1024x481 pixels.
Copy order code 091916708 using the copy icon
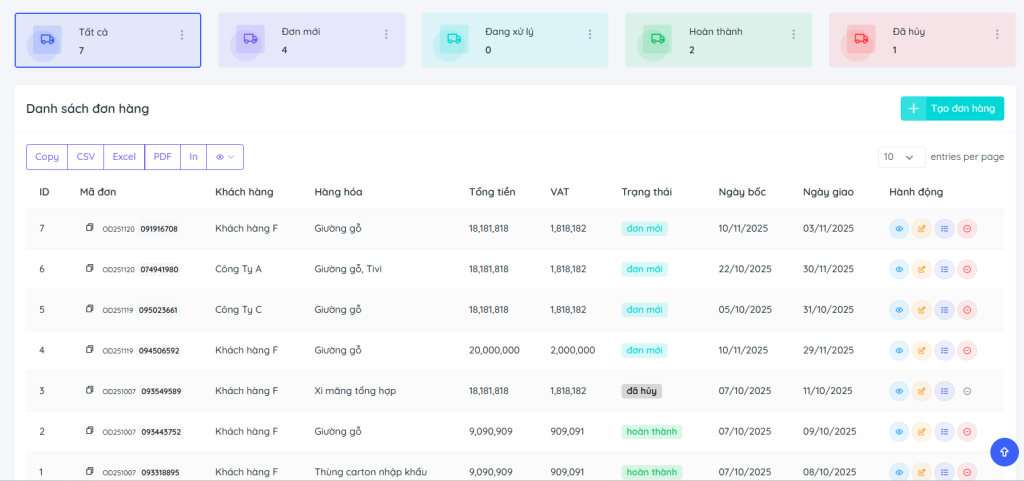pos(90,228)
